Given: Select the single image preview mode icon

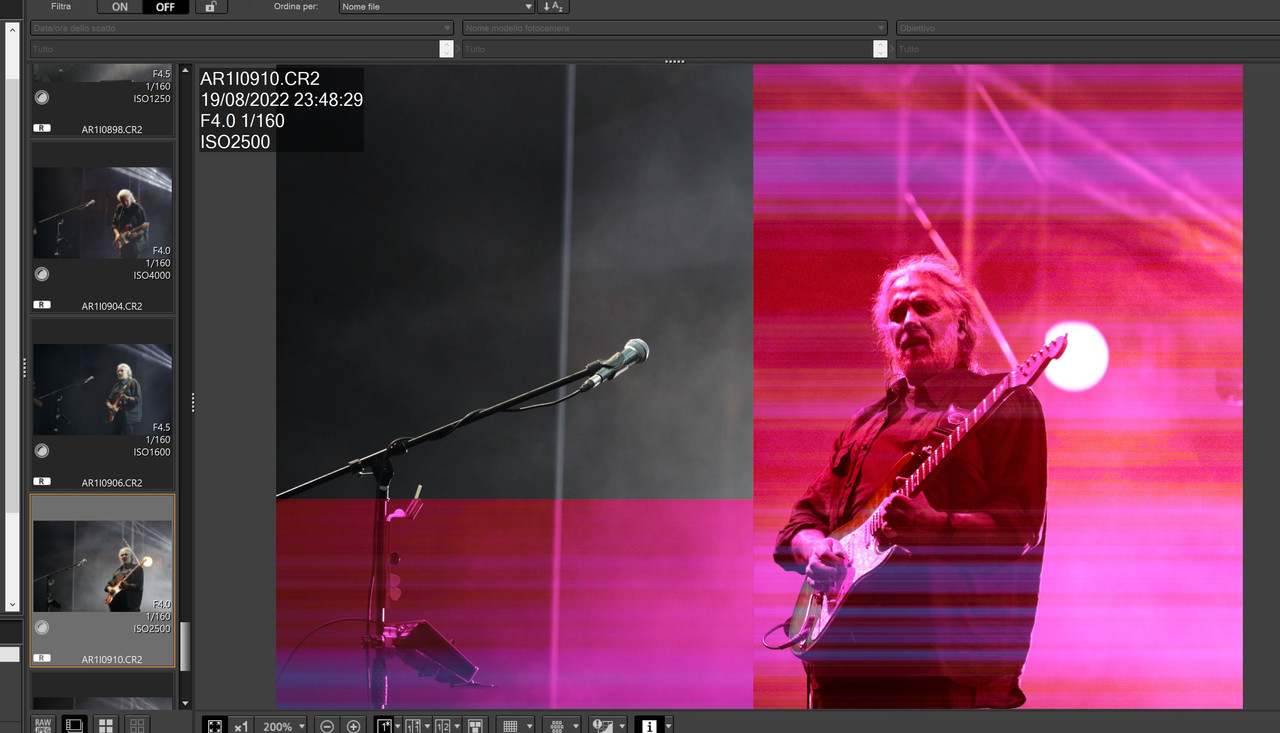Looking at the screenshot, I should pos(385,726).
